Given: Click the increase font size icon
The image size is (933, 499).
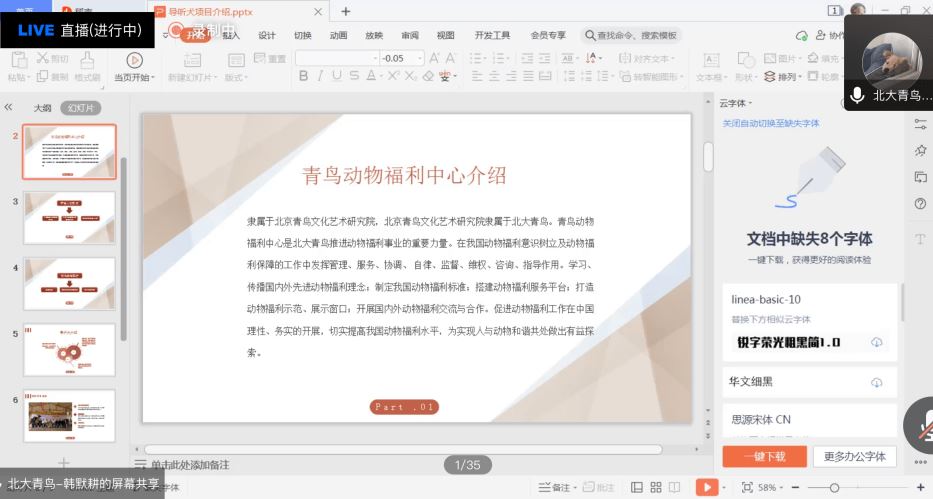Looking at the screenshot, I should [434, 58].
